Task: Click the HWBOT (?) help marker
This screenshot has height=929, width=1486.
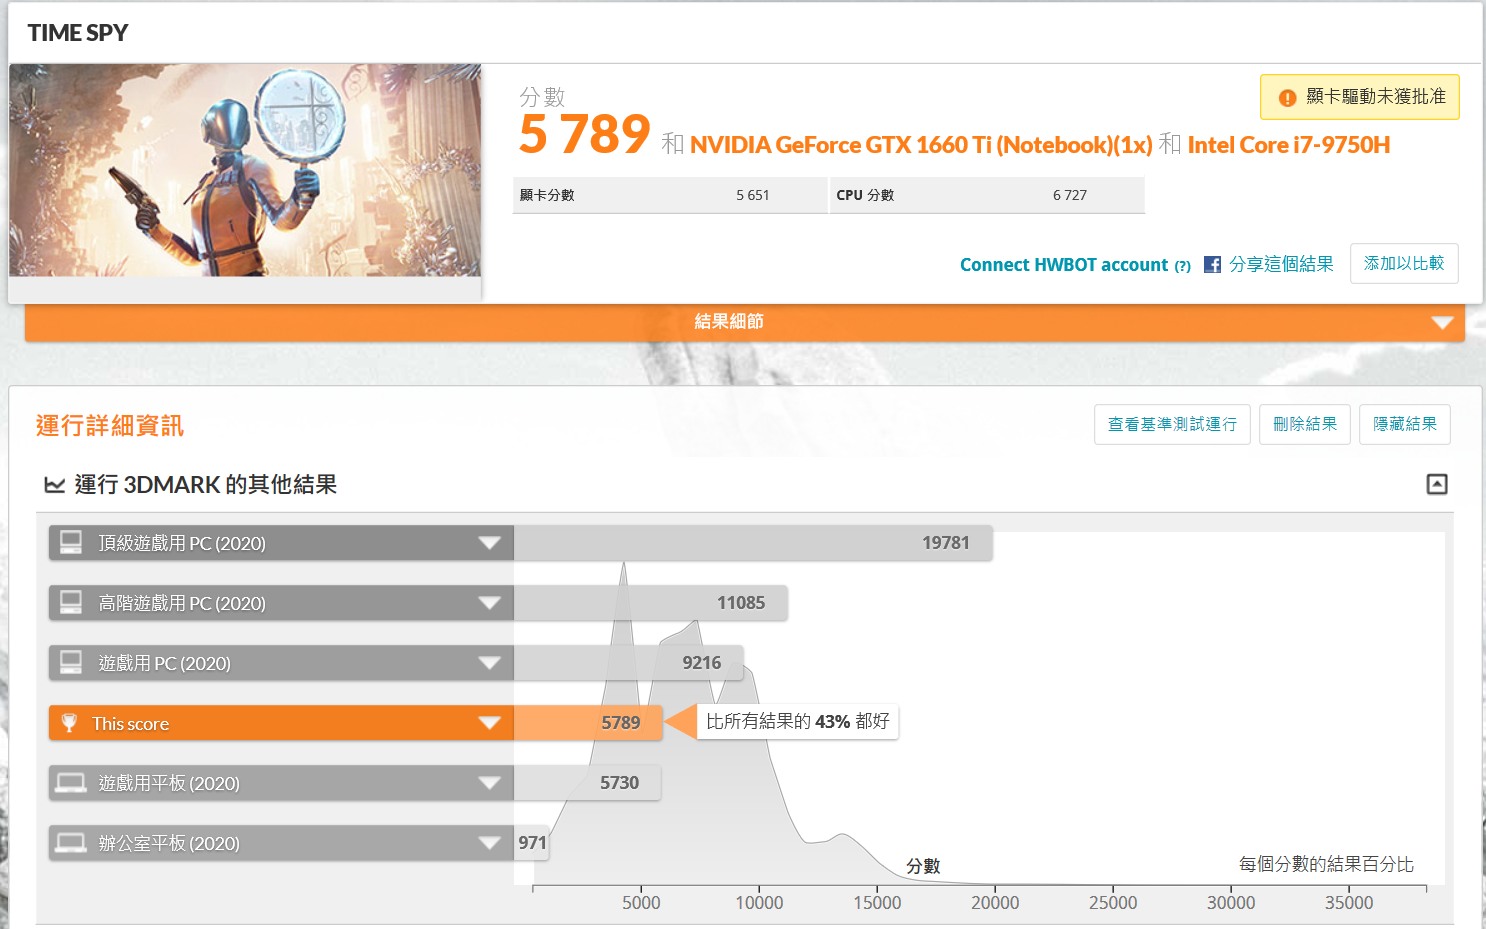Action: tap(1183, 266)
